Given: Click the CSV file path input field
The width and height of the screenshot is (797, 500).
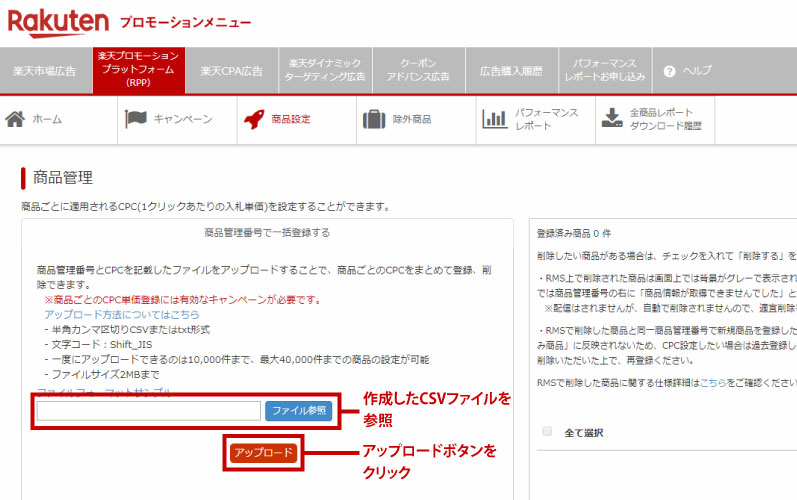Looking at the screenshot, I should 148,411.
